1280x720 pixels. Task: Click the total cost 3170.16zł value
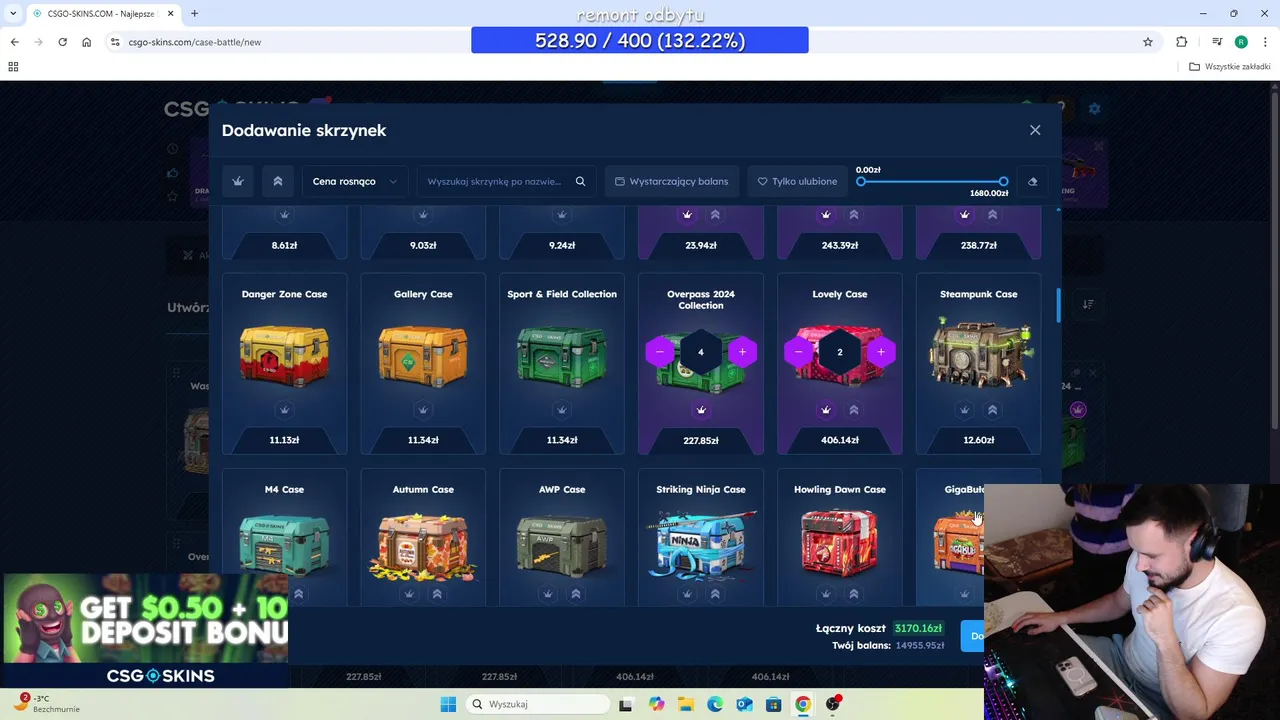pyautogui.click(x=919, y=628)
